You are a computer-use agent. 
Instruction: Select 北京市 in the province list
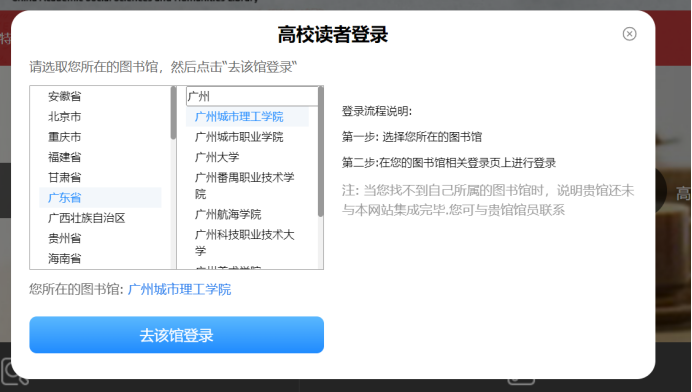[x=100, y=117]
